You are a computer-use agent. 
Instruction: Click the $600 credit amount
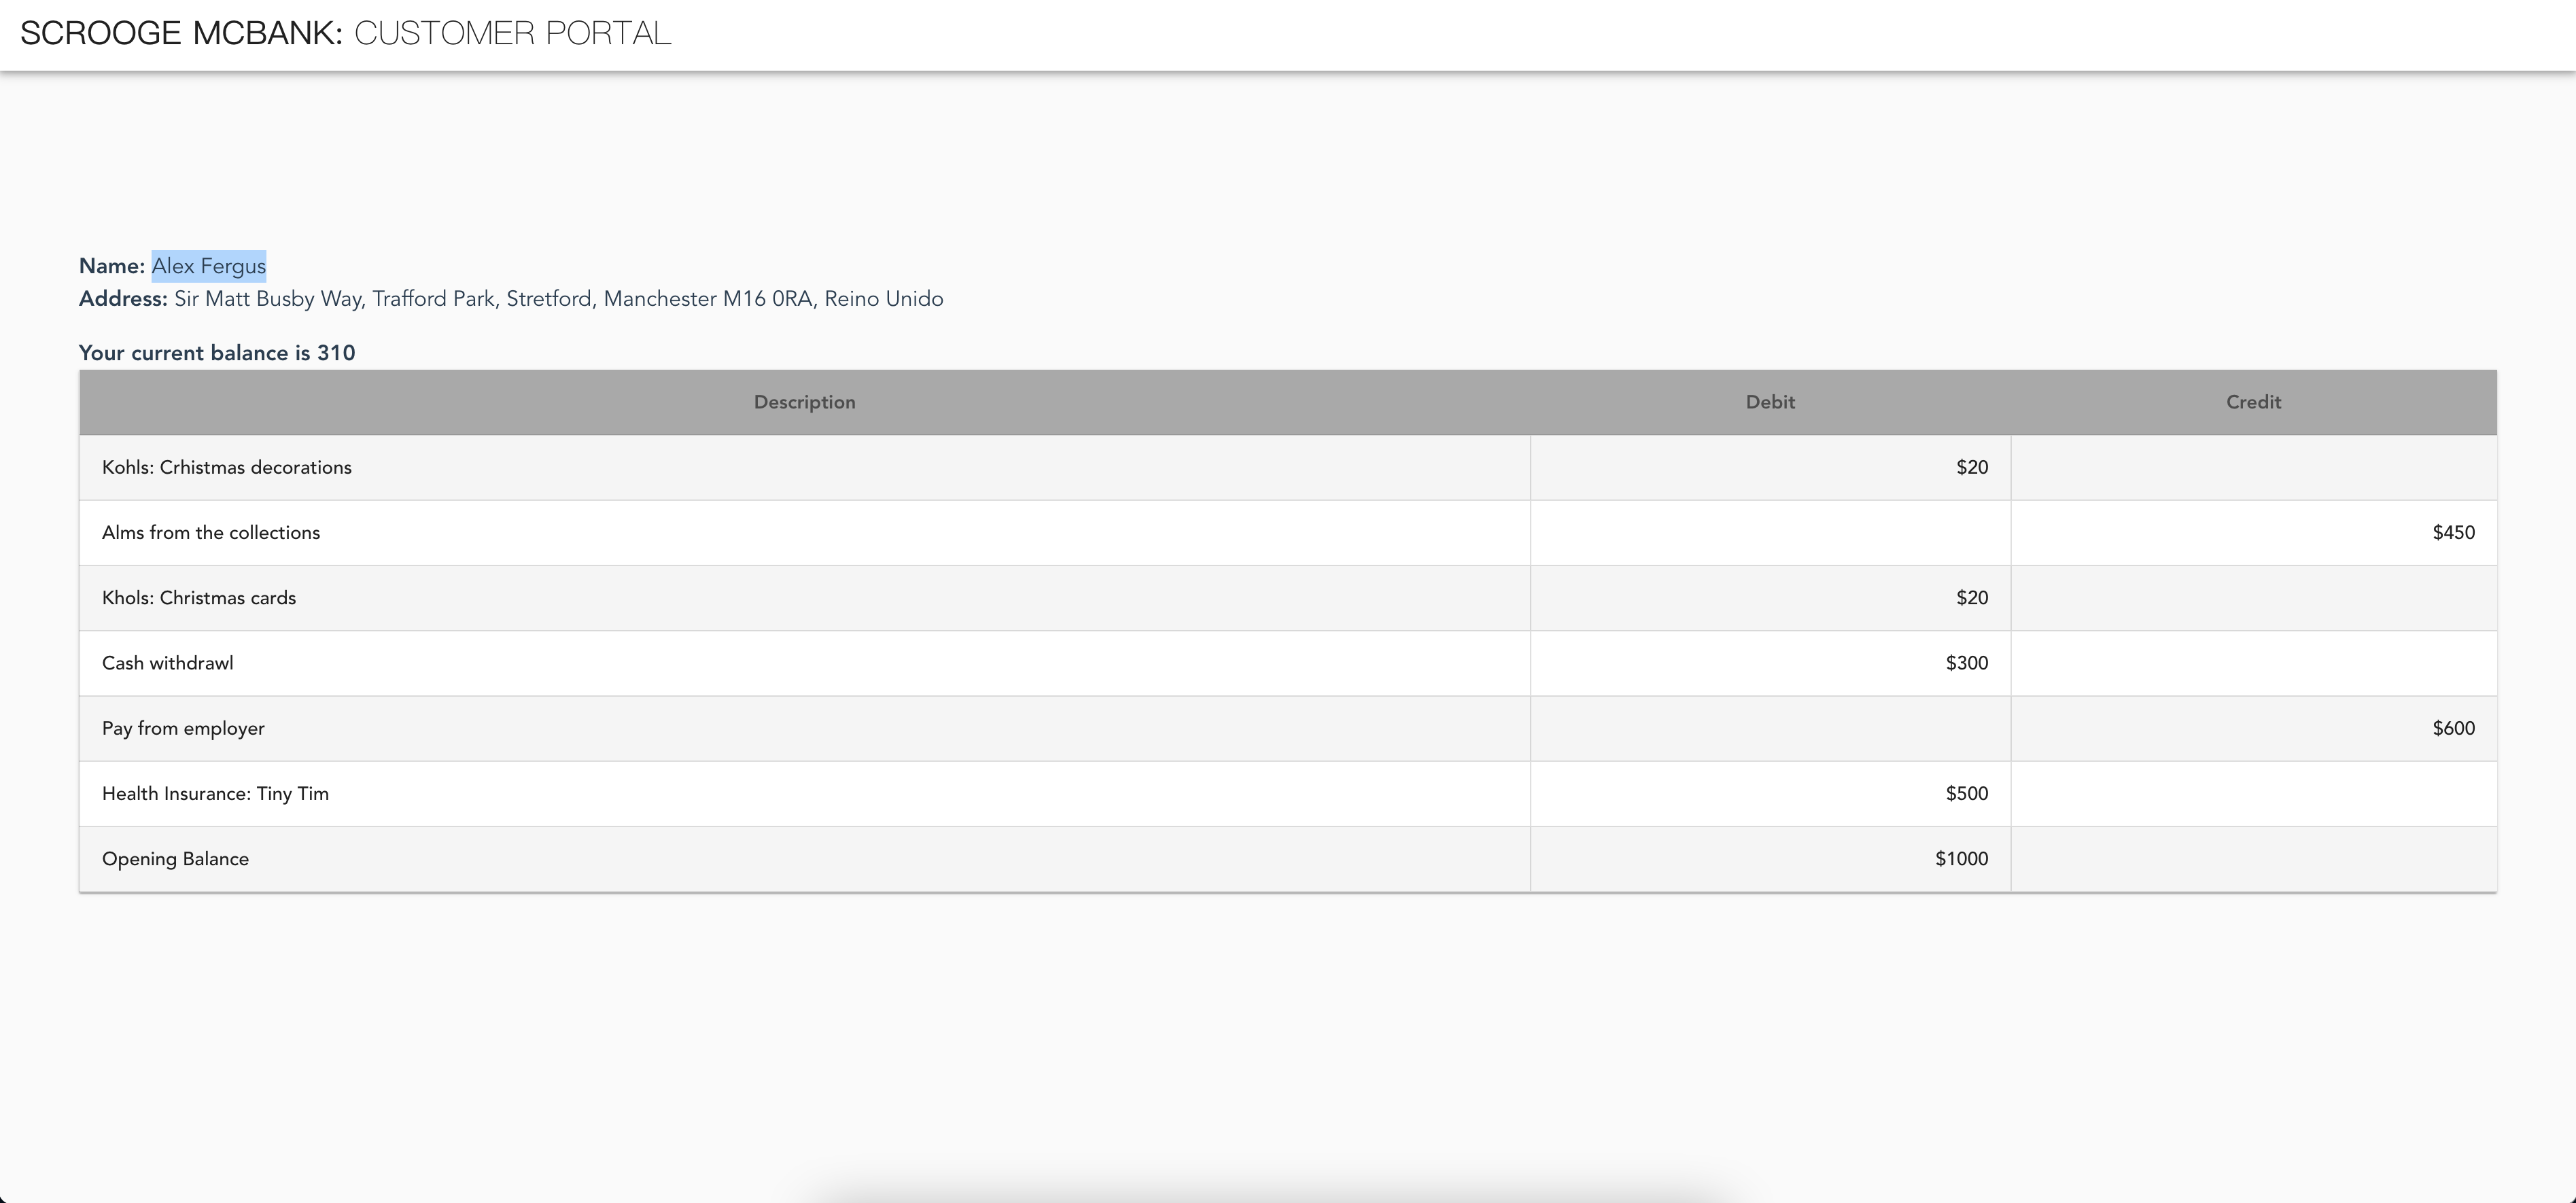pos(2453,729)
